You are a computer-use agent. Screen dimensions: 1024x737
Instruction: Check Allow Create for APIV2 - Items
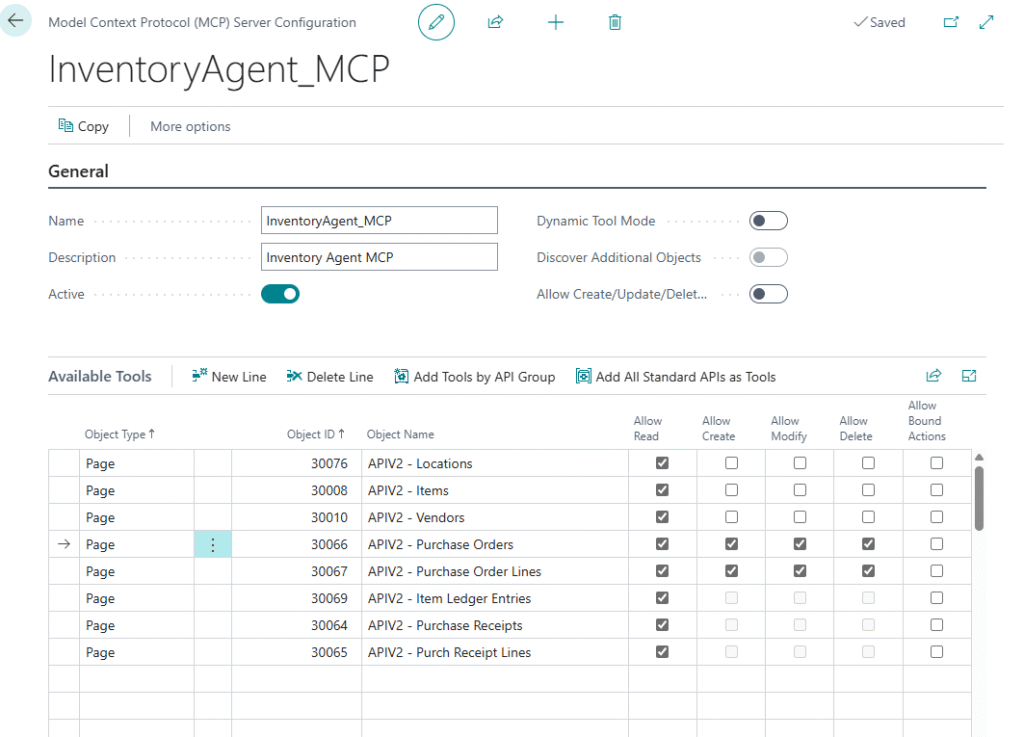[732, 491]
